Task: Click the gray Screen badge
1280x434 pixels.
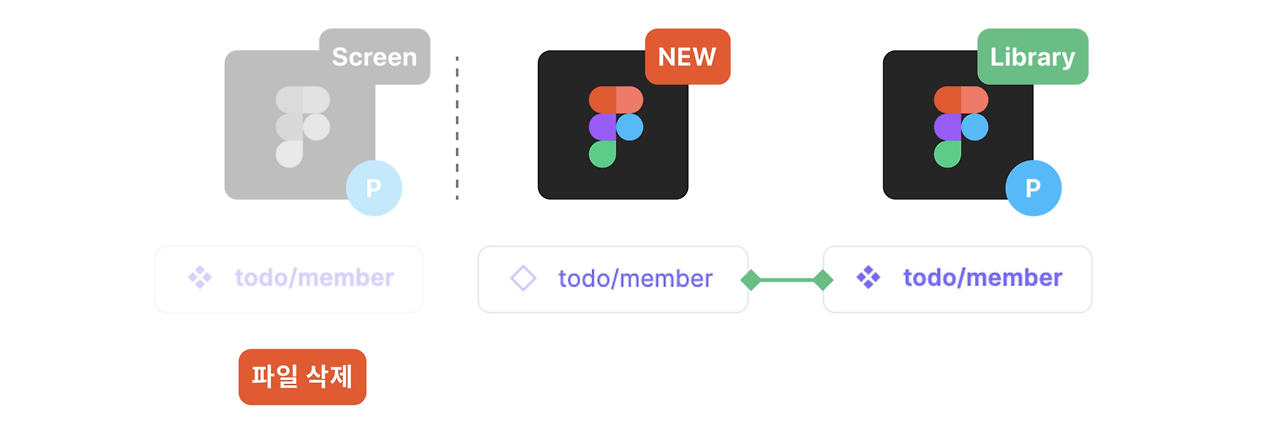Action: tap(375, 56)
